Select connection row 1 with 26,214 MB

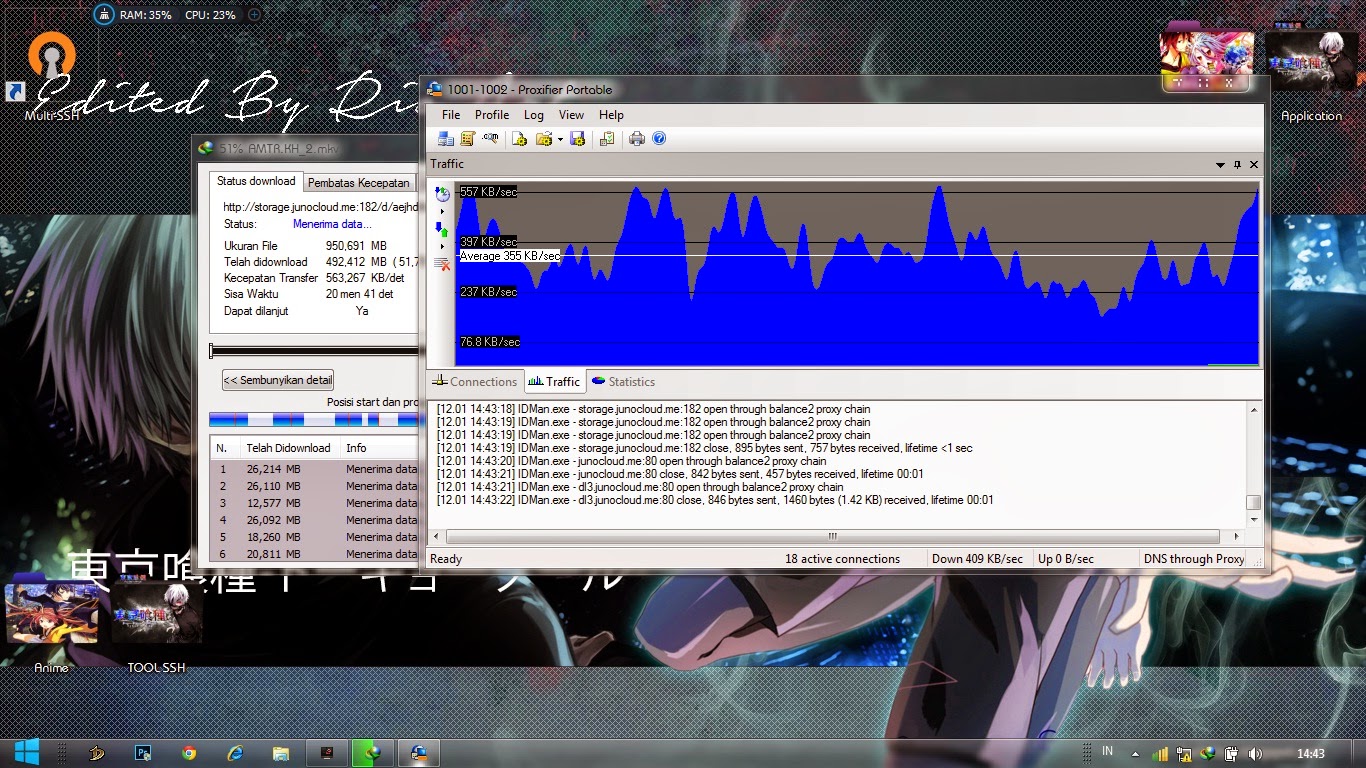(314, 469)
